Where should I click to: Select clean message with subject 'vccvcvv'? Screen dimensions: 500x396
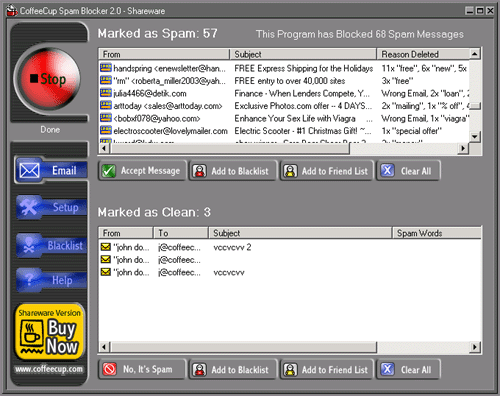[x=290, y=272]
